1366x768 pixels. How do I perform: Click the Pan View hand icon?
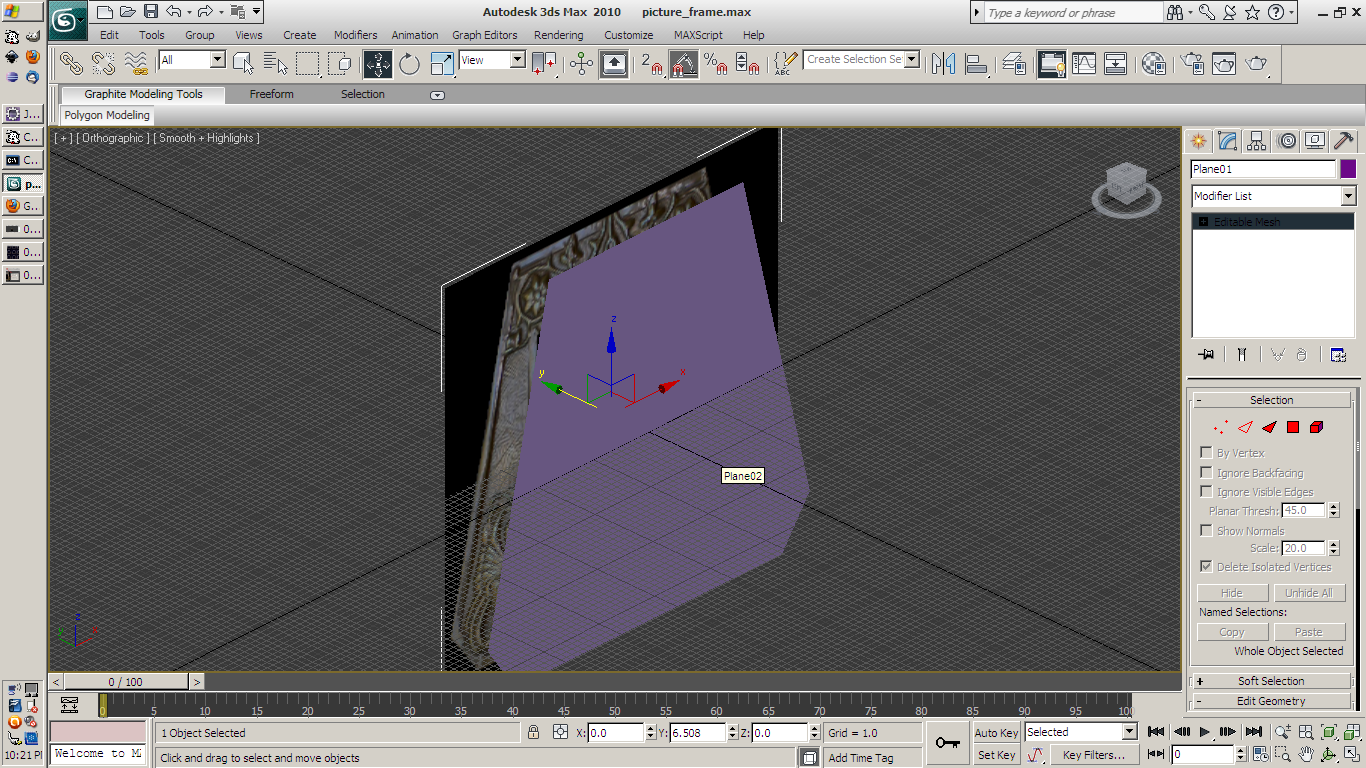(x=1307, y=754)
